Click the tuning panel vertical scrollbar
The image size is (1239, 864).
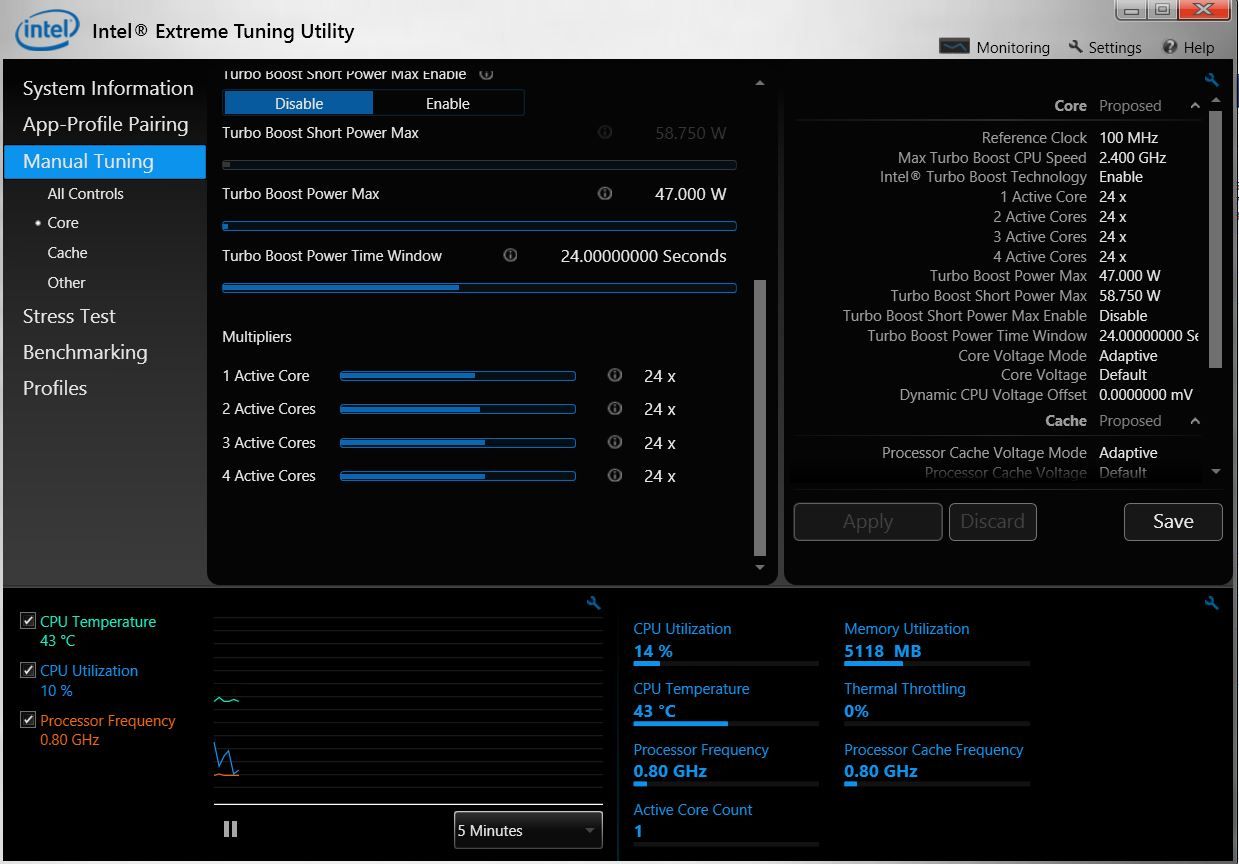coord(760,417)
